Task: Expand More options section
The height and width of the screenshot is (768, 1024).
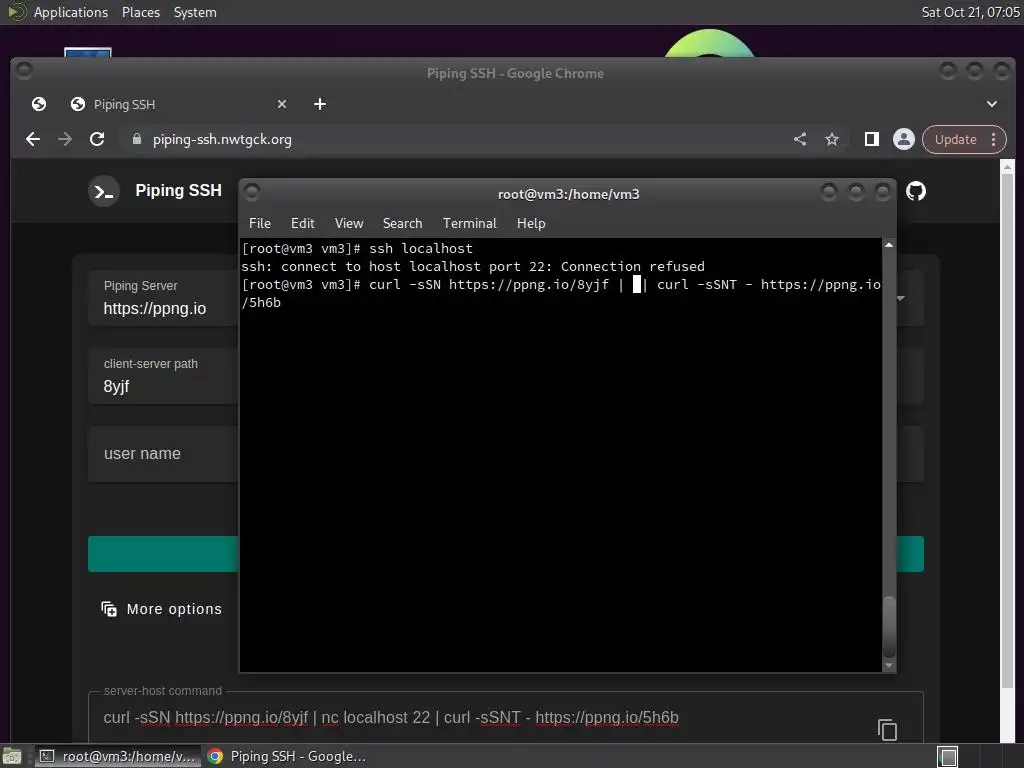Action: (161, 609)
